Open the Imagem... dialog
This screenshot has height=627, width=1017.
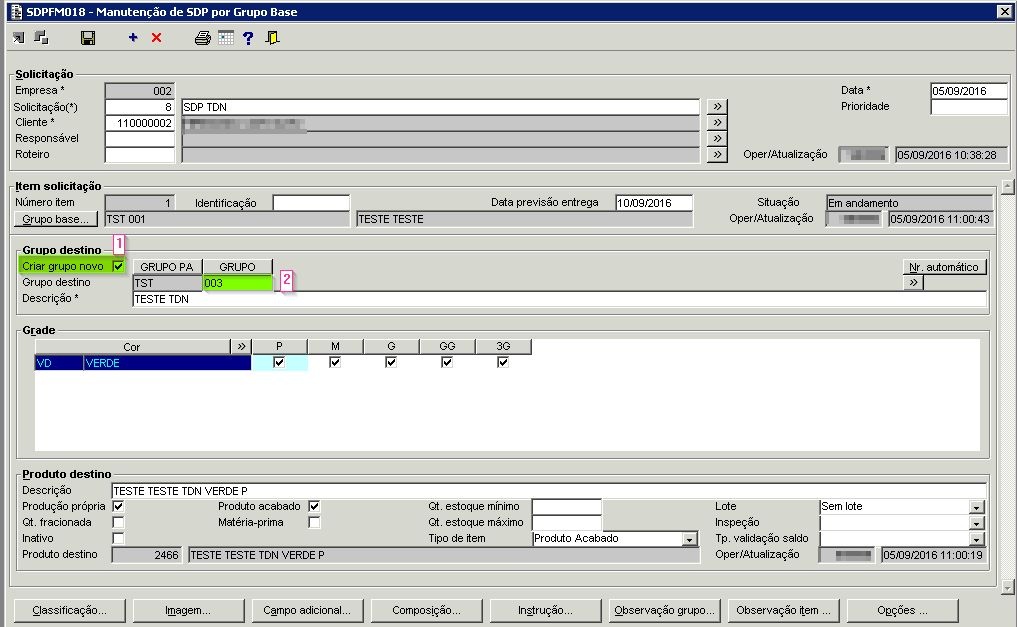(188, 610)
